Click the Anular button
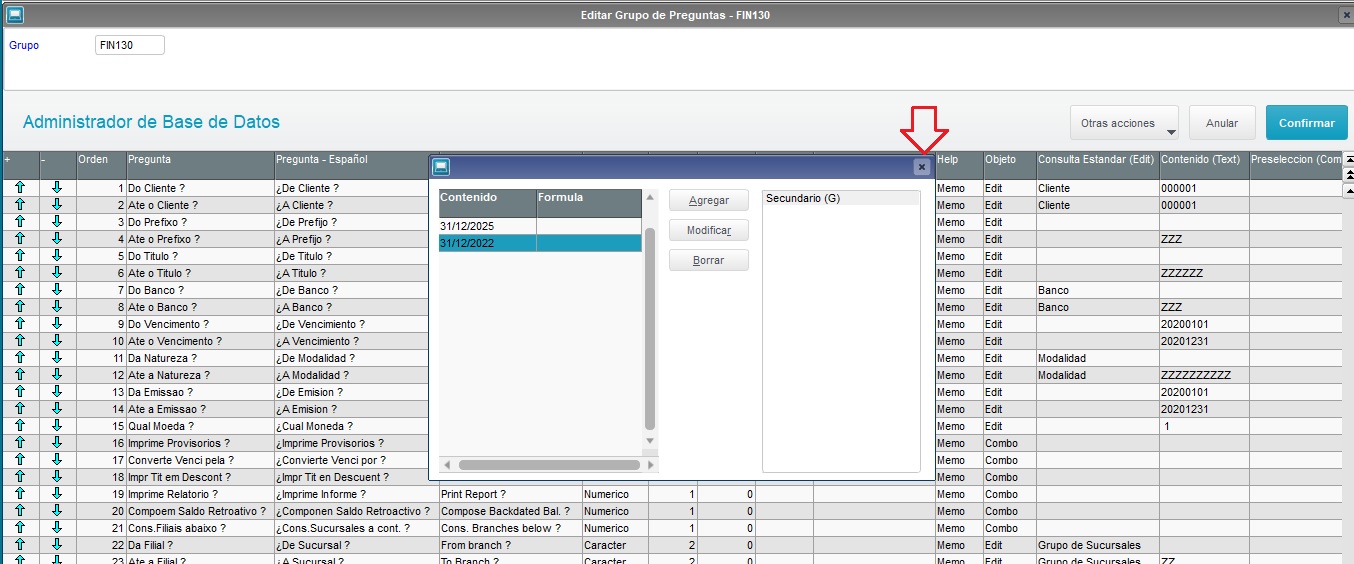This screenshot has width=1354, height=564. pyautogui.click(x=1222, y=123)
